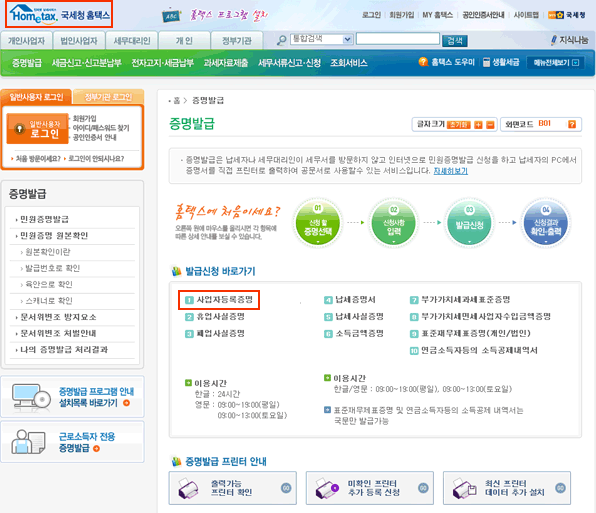Switch to the 정부기관 로그인 tab
This screenshot has width=596, height=513.
108,97
